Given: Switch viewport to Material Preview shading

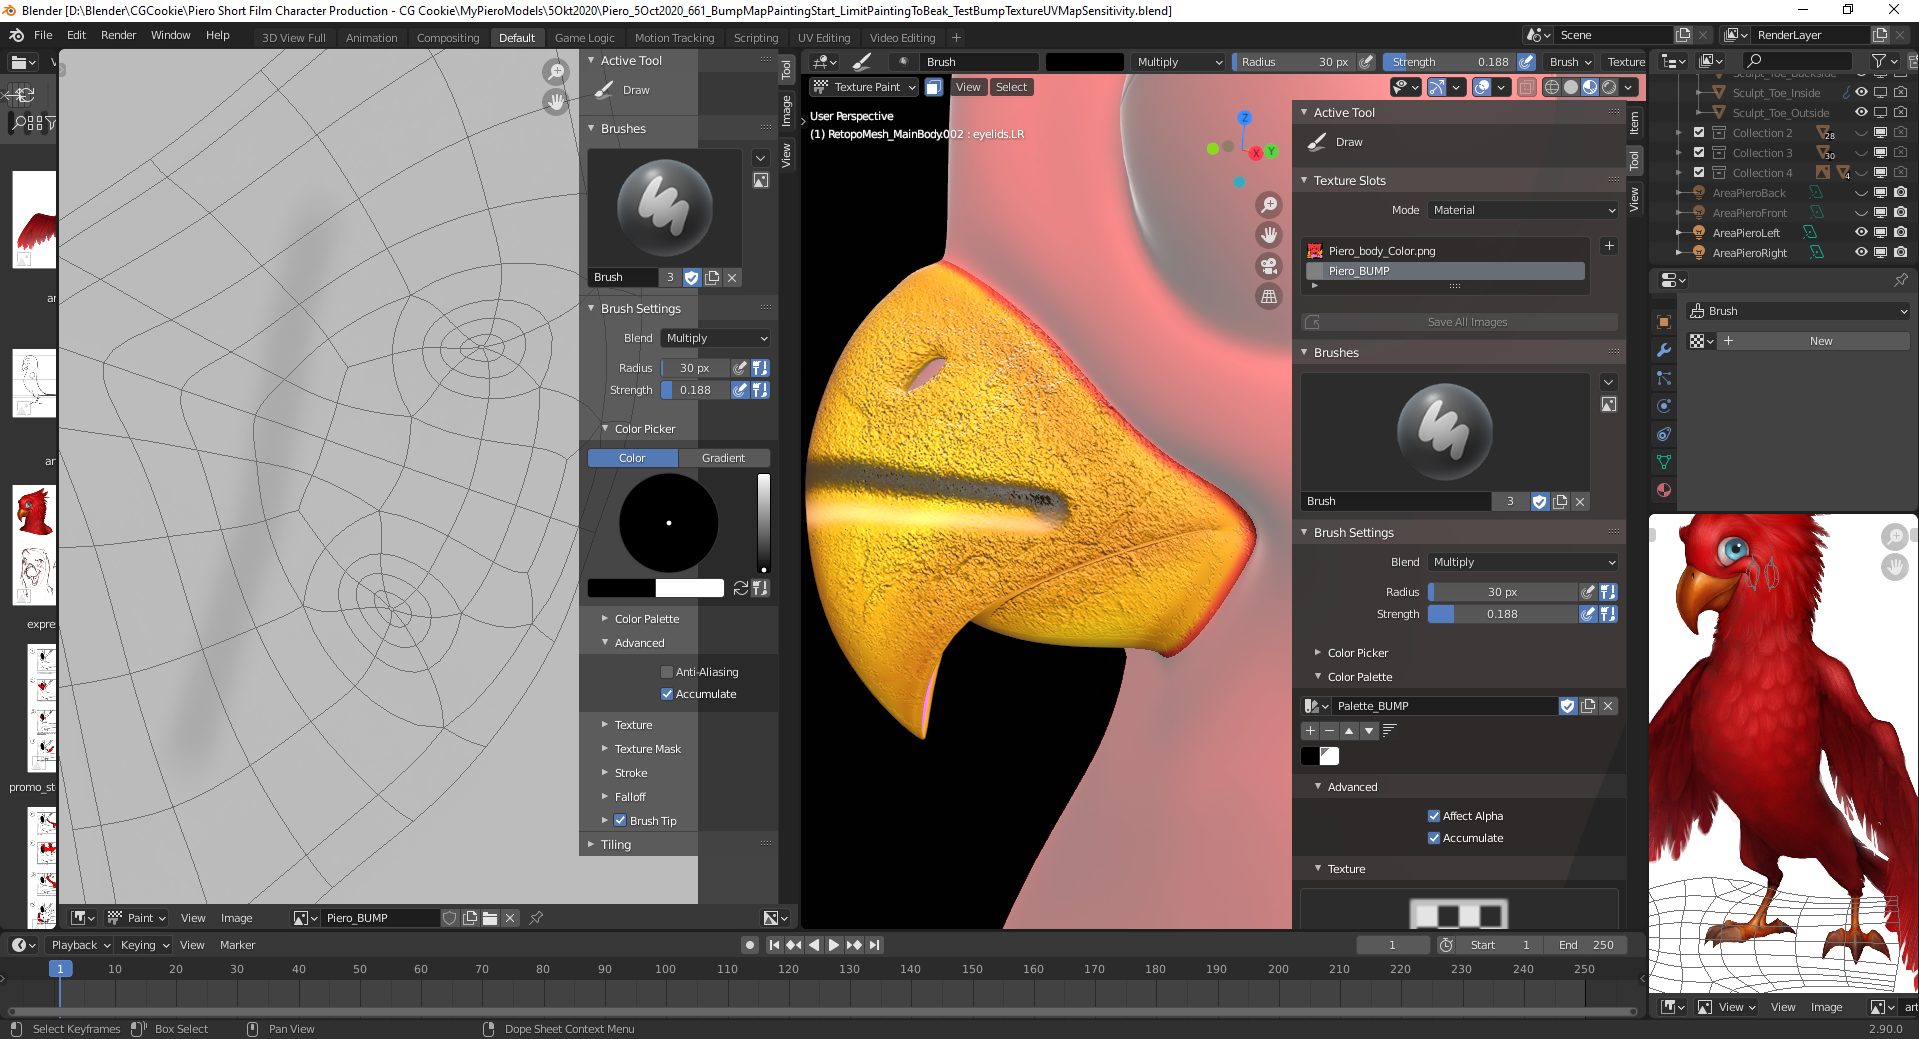Looking at the screenshot, I should [x=1592, y=87].
